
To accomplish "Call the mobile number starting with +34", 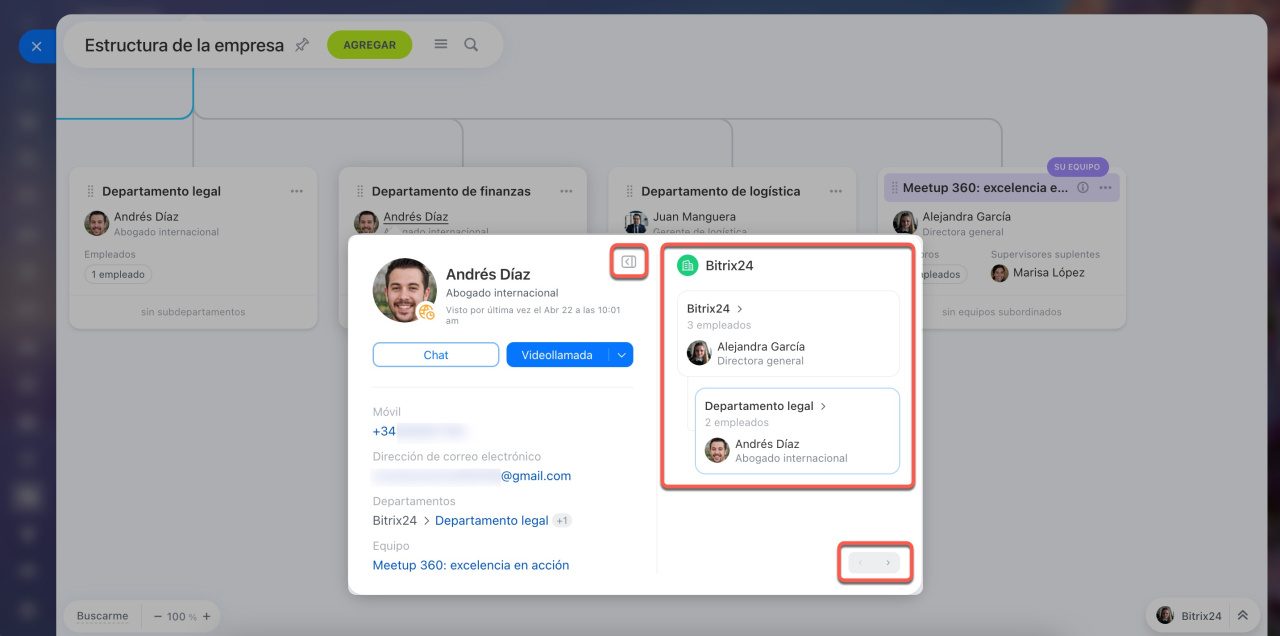I will 420,431.
